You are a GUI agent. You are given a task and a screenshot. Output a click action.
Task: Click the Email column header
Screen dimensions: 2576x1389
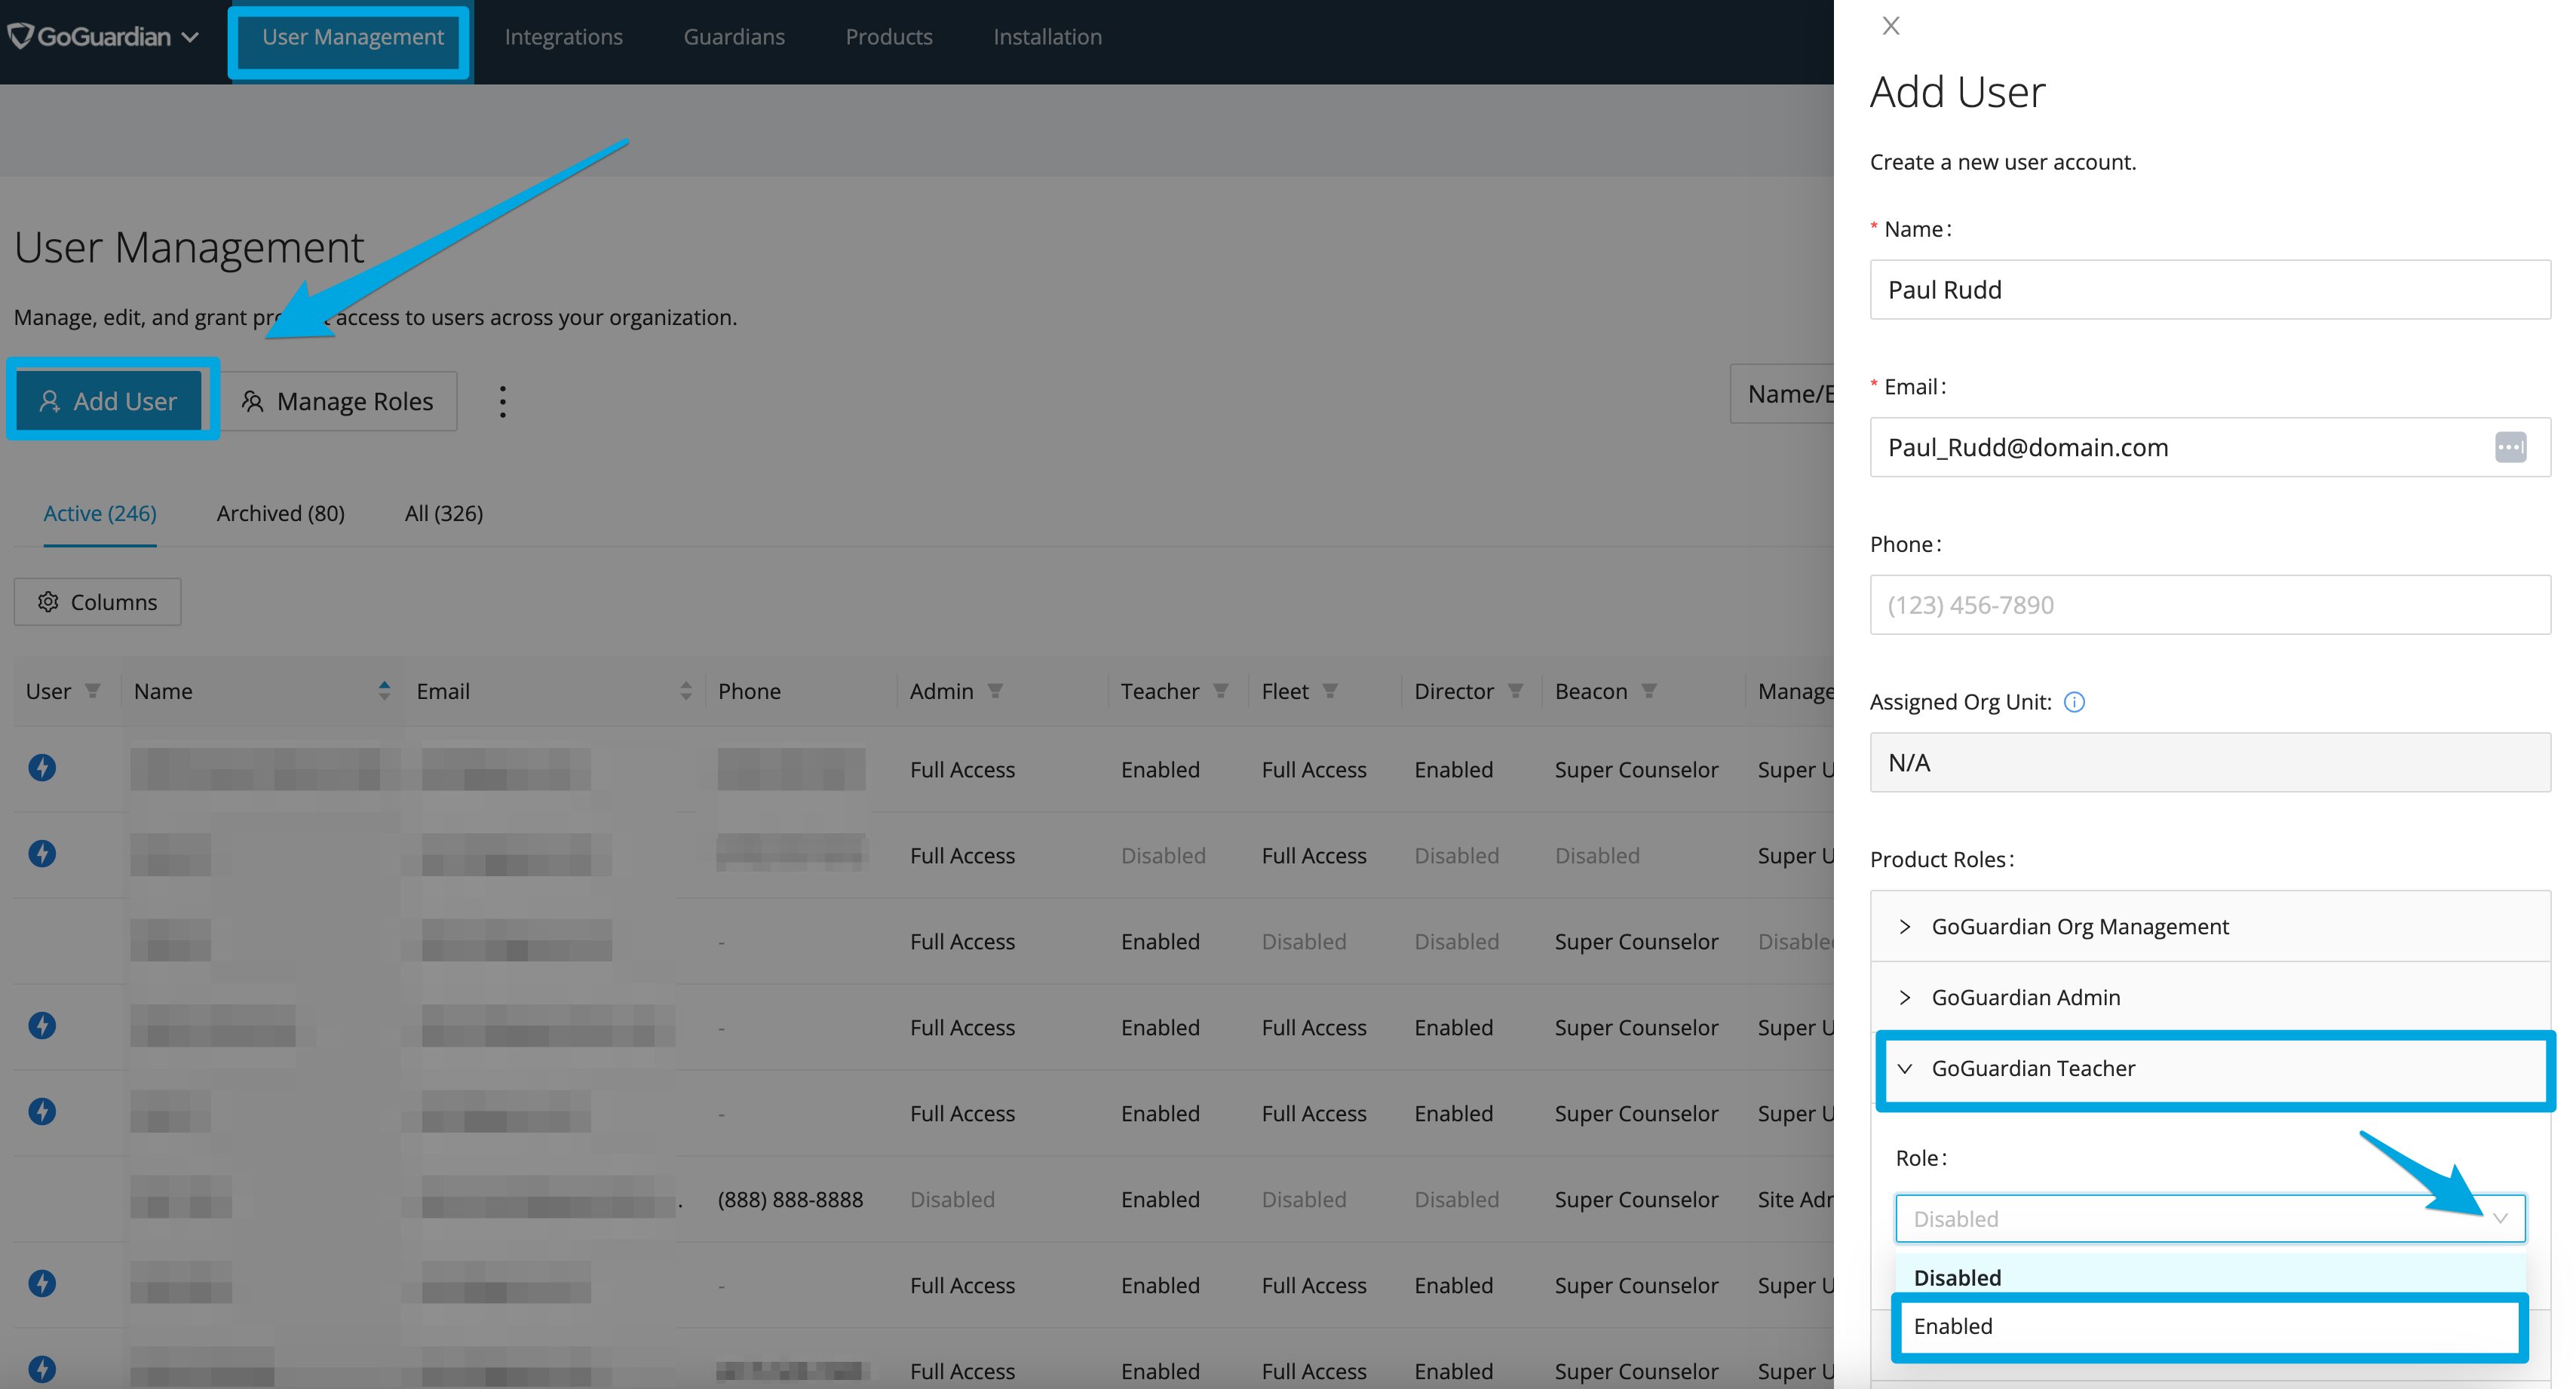tap(443, 691)
